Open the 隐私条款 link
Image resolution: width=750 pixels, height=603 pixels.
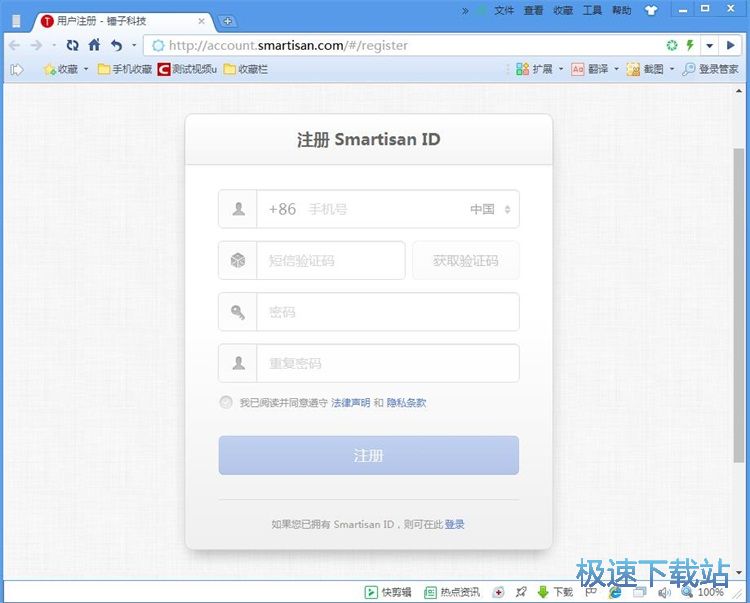pos(406,403)
